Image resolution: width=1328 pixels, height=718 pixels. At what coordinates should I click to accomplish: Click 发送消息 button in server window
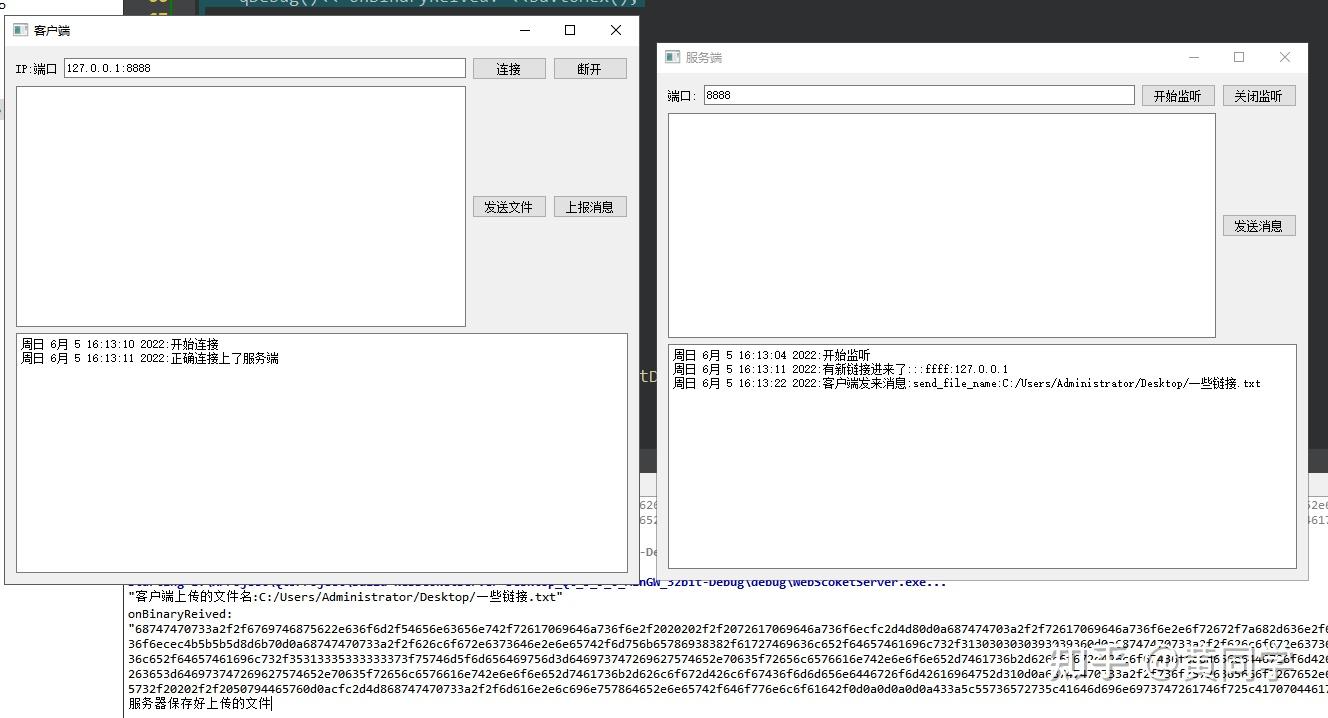1259,226
